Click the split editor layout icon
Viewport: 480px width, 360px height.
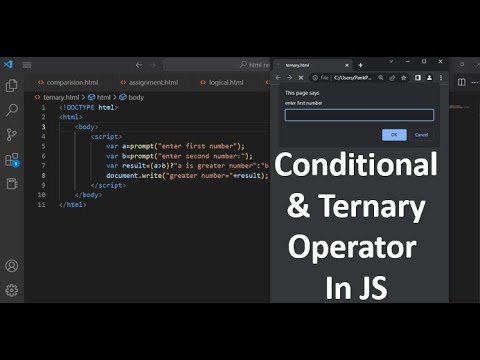pyautogui.click(x=462, y=82)
